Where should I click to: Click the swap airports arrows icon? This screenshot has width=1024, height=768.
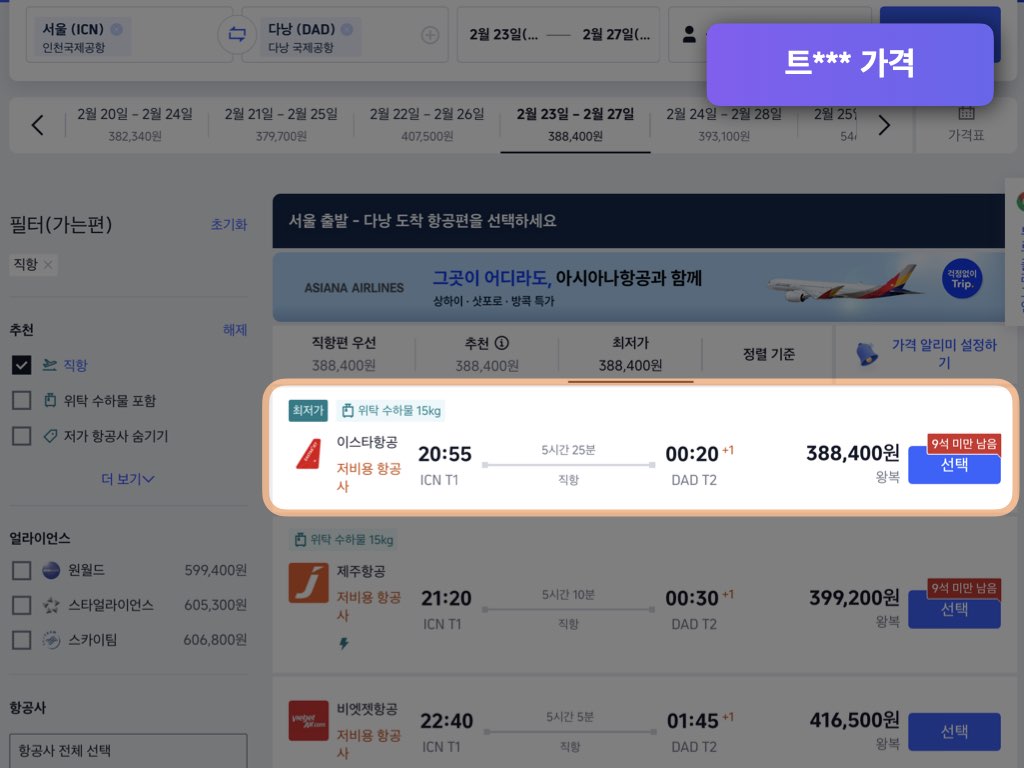tap(236, 34)
